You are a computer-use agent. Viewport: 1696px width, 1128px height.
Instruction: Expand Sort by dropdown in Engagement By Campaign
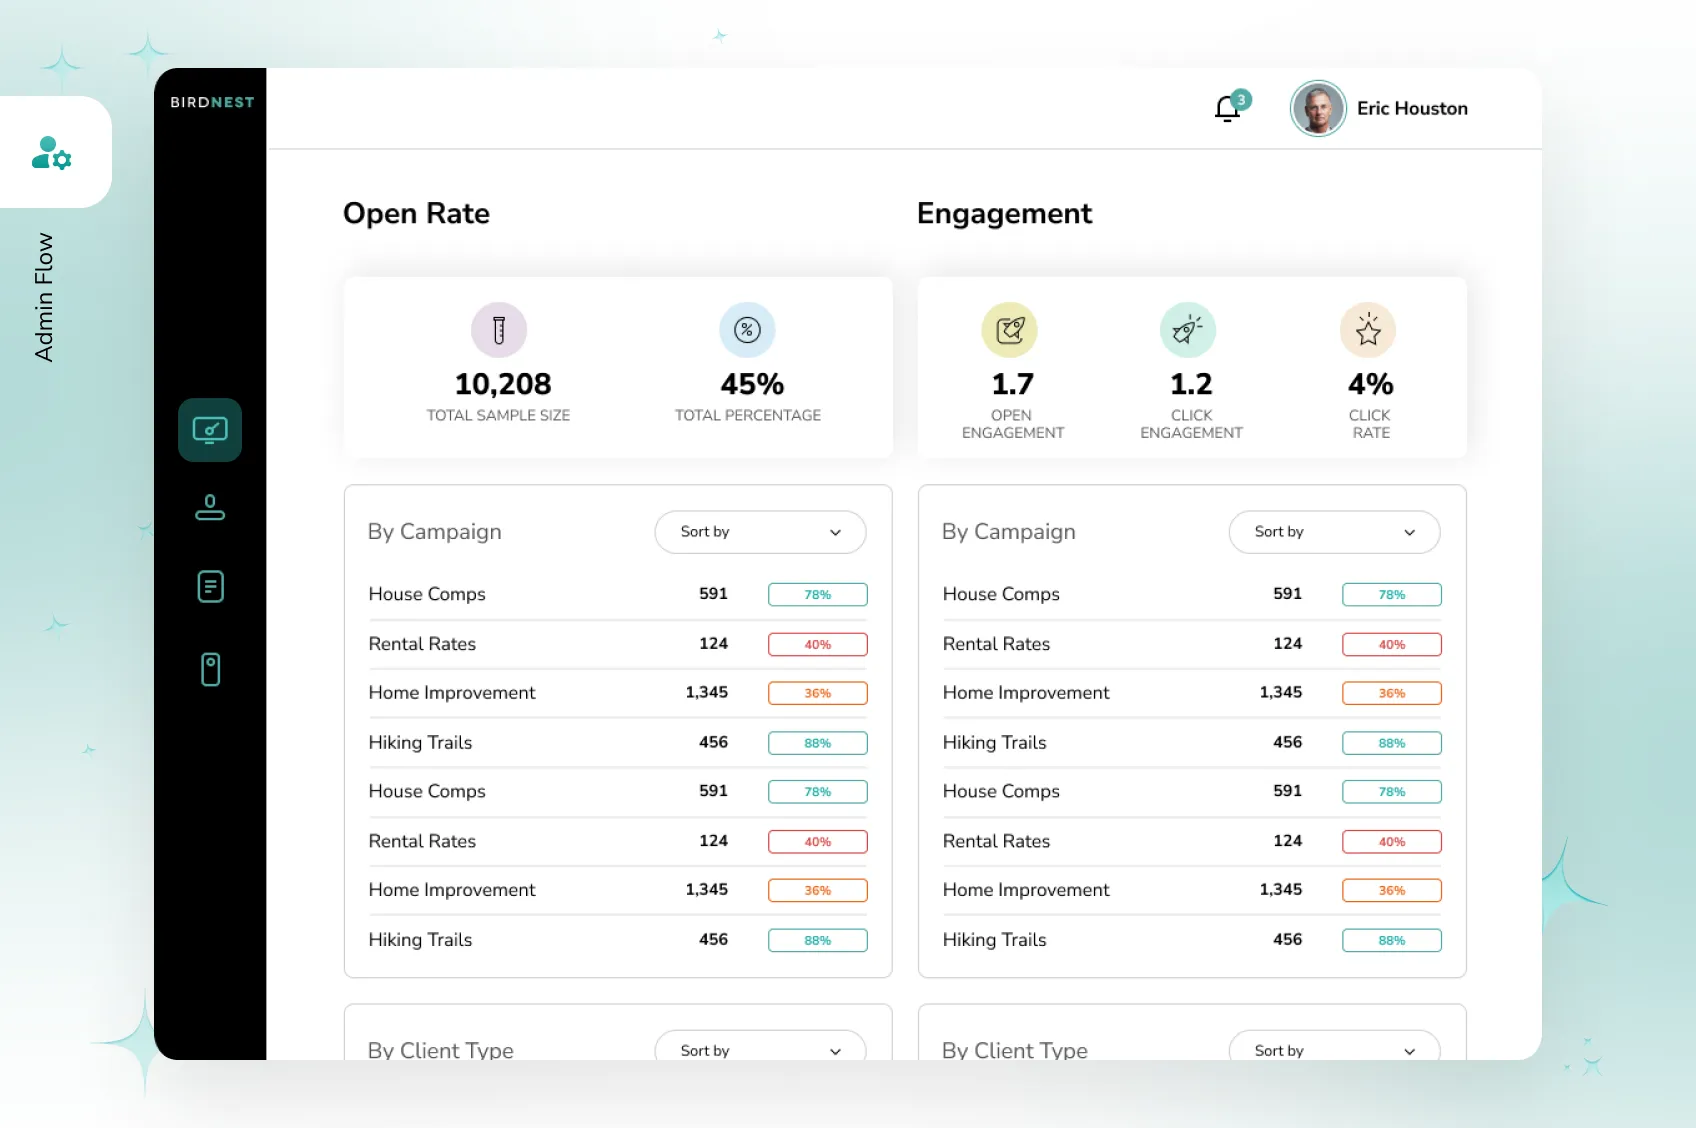pyautogui.click(x=1334, y=532)
